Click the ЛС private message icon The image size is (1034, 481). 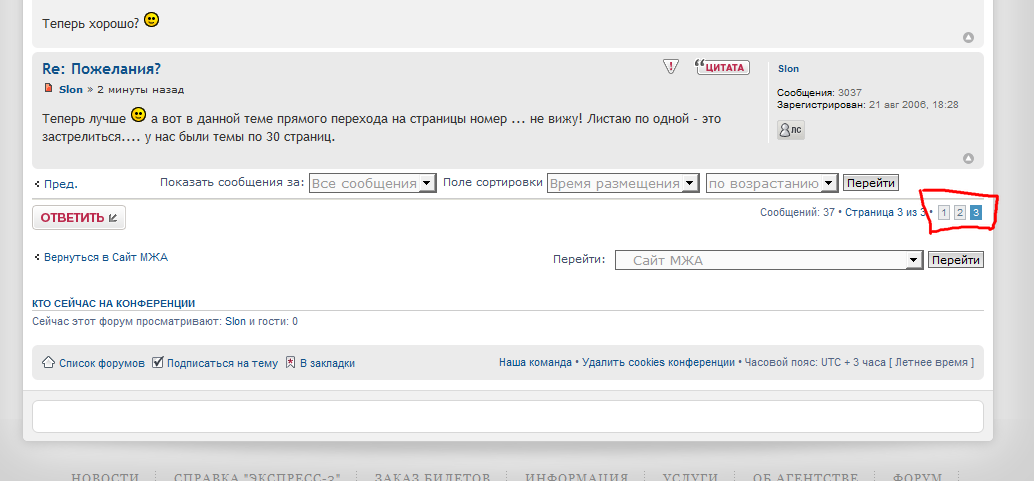[790, 130]
